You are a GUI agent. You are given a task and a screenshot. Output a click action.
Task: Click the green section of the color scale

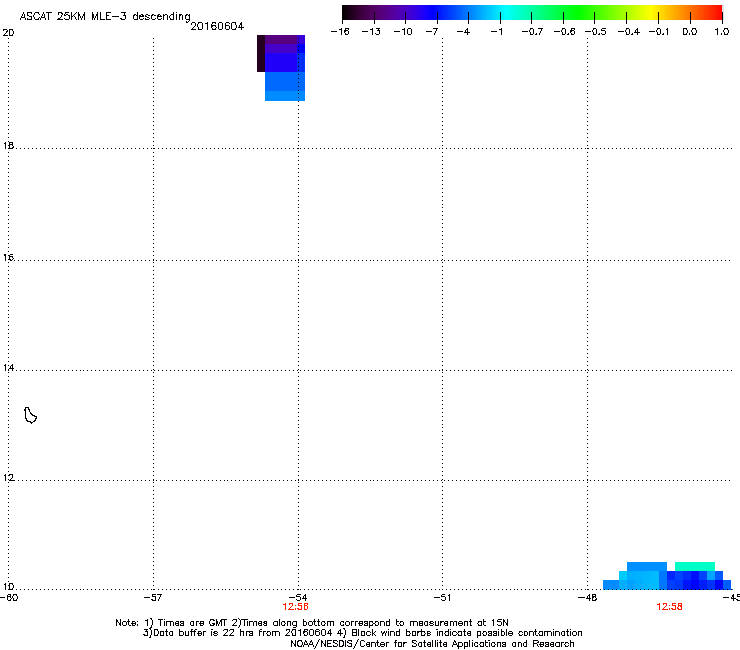pyautogui.click(x=580, y=12)
